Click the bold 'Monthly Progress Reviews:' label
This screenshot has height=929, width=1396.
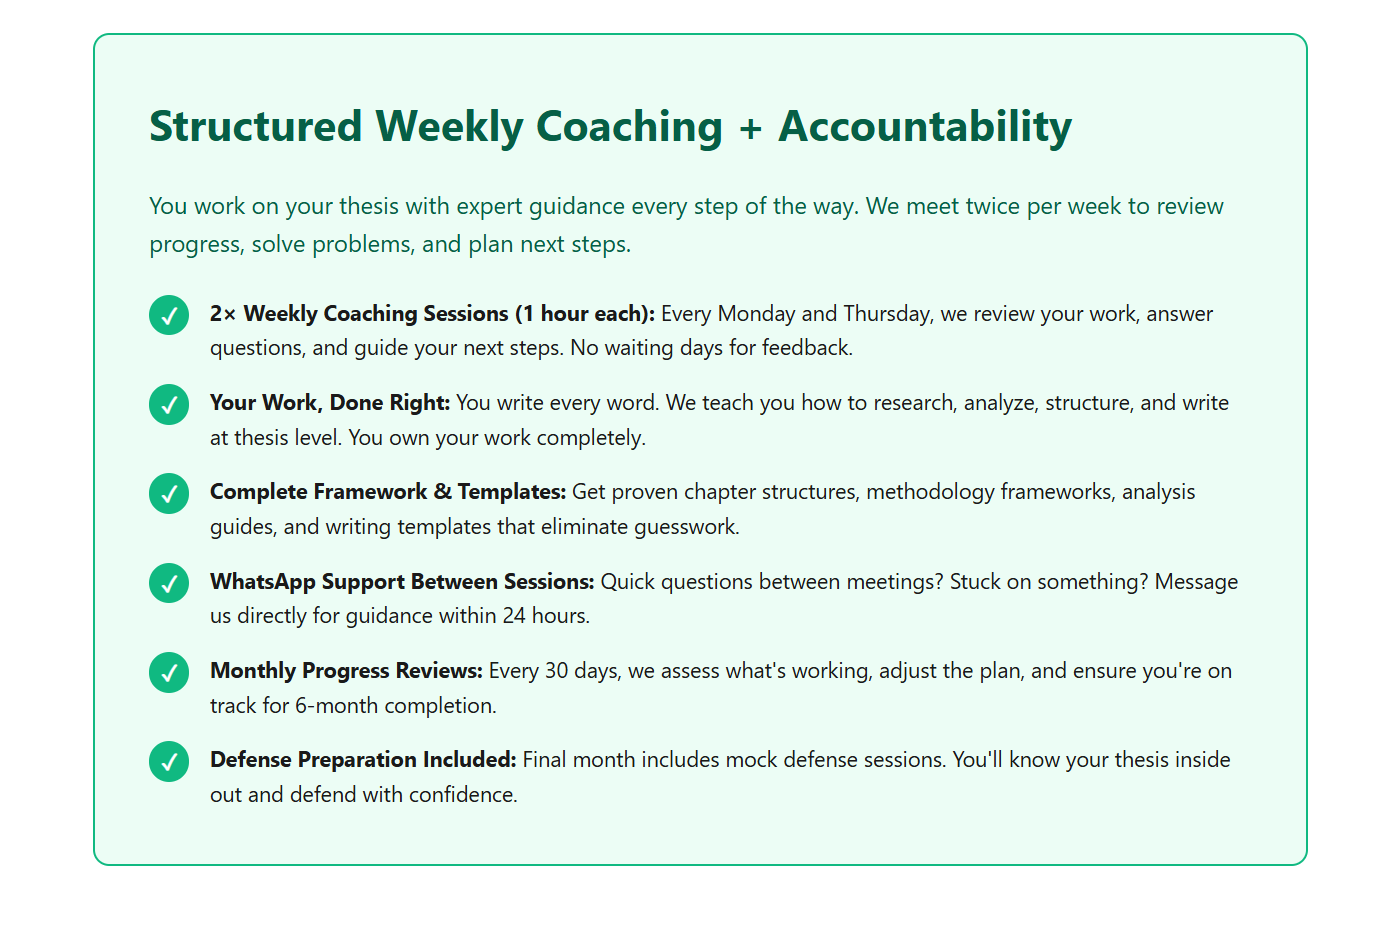[x=346, y=671]
